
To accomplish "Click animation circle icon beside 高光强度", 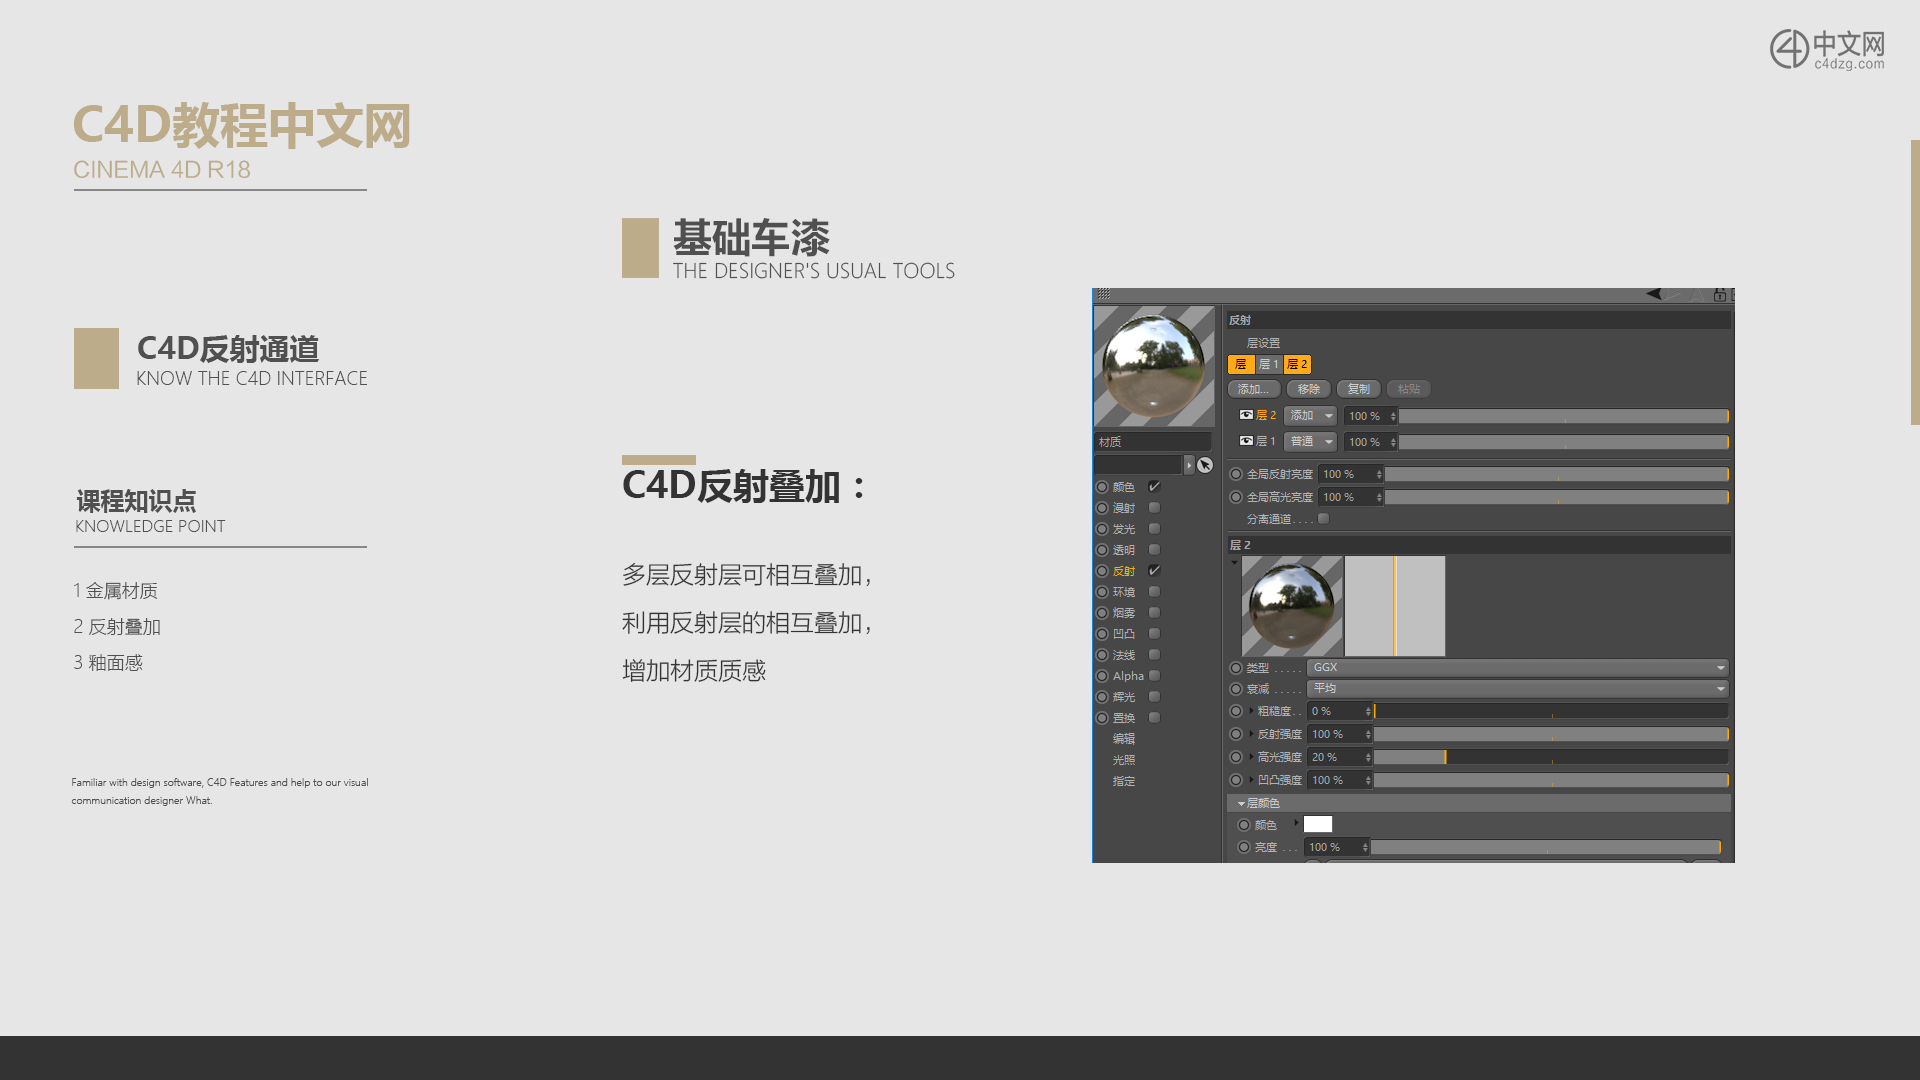I will (x=1236, y=757).
